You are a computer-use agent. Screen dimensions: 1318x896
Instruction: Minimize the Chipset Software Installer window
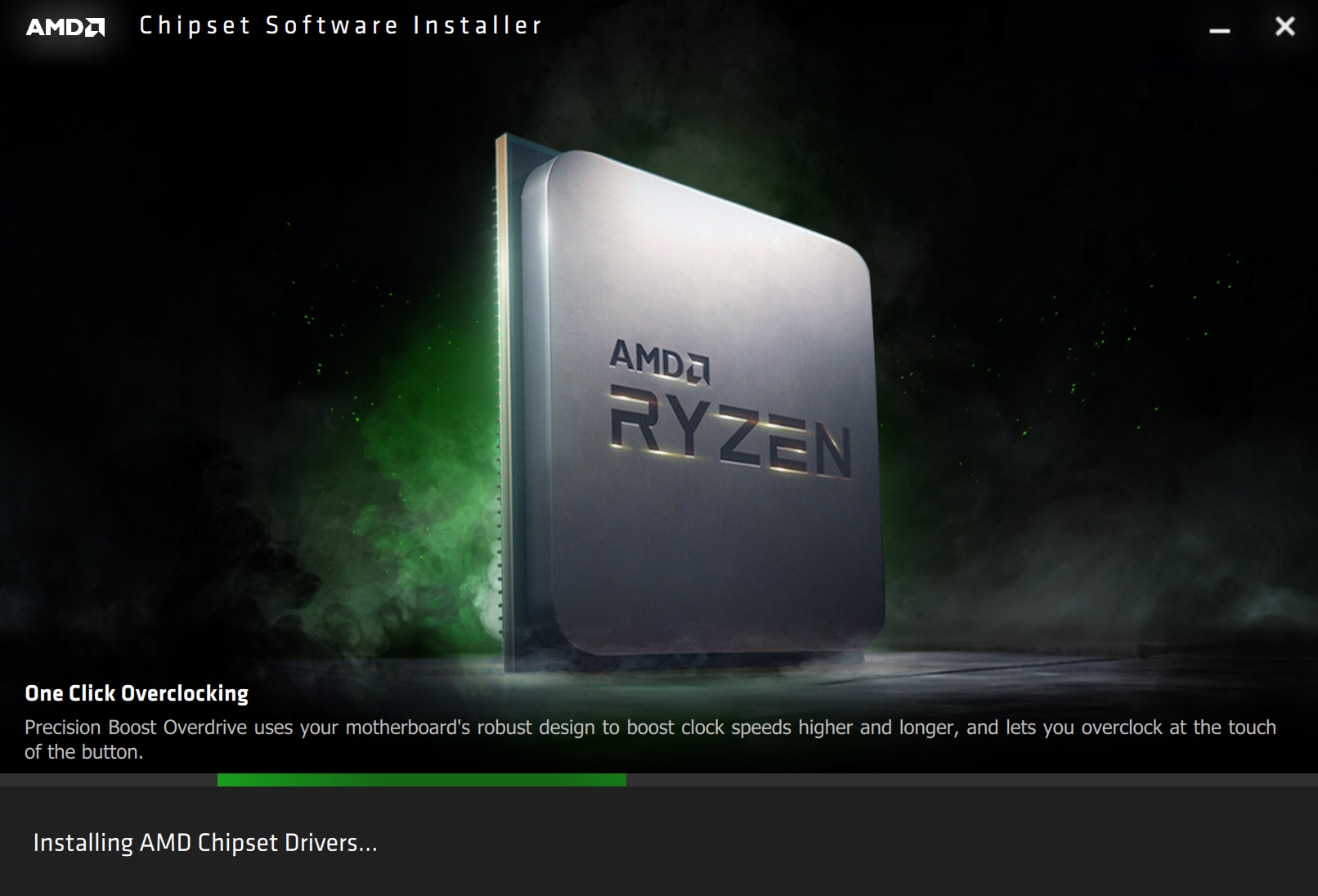pos(1219,28)
